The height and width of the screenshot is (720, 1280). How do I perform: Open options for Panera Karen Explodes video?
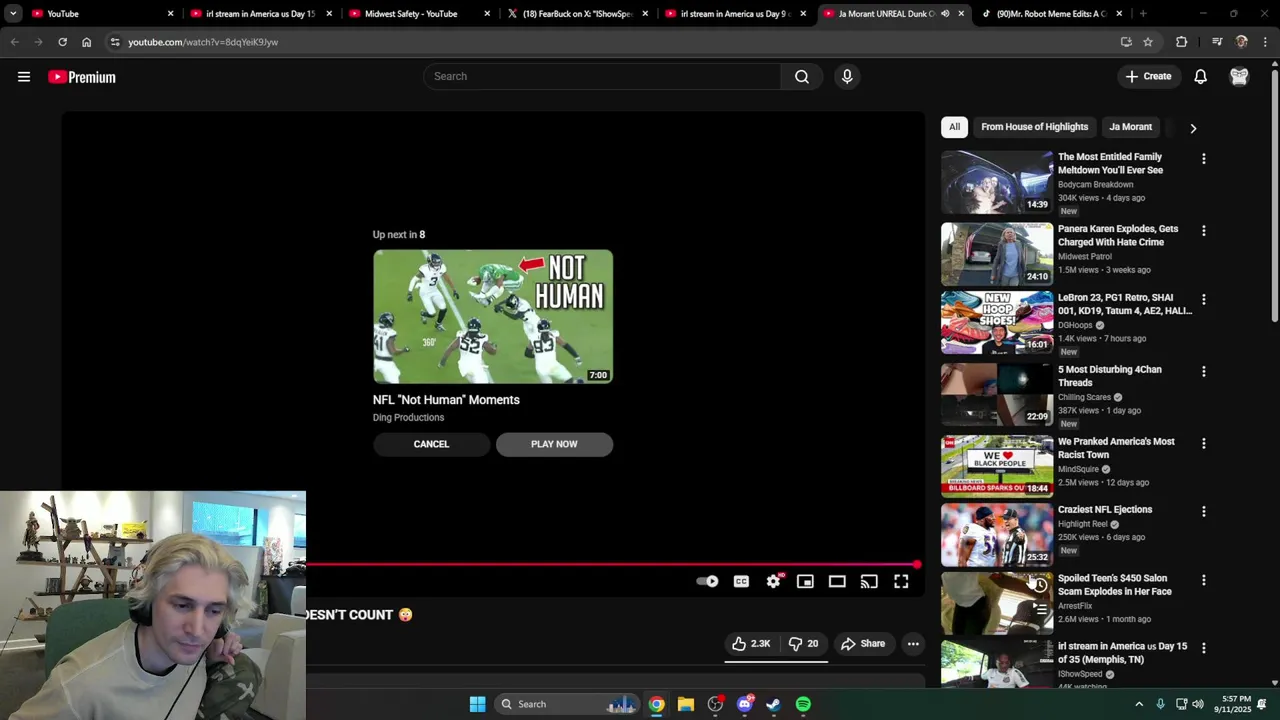[1204, 231]
